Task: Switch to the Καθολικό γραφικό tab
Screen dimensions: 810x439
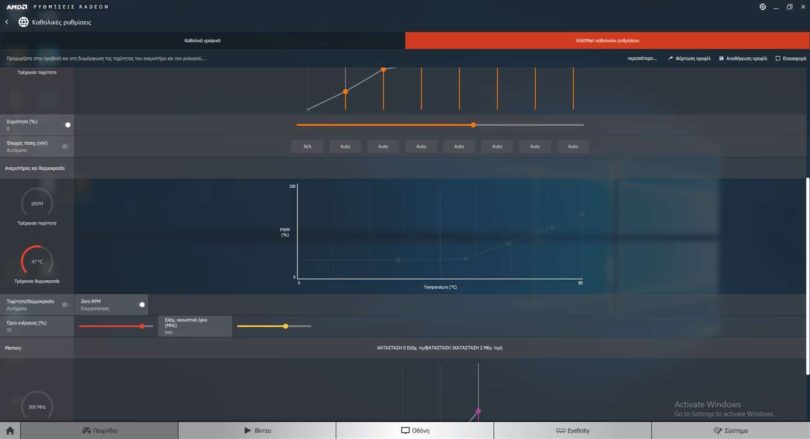Action: [202, 40]
